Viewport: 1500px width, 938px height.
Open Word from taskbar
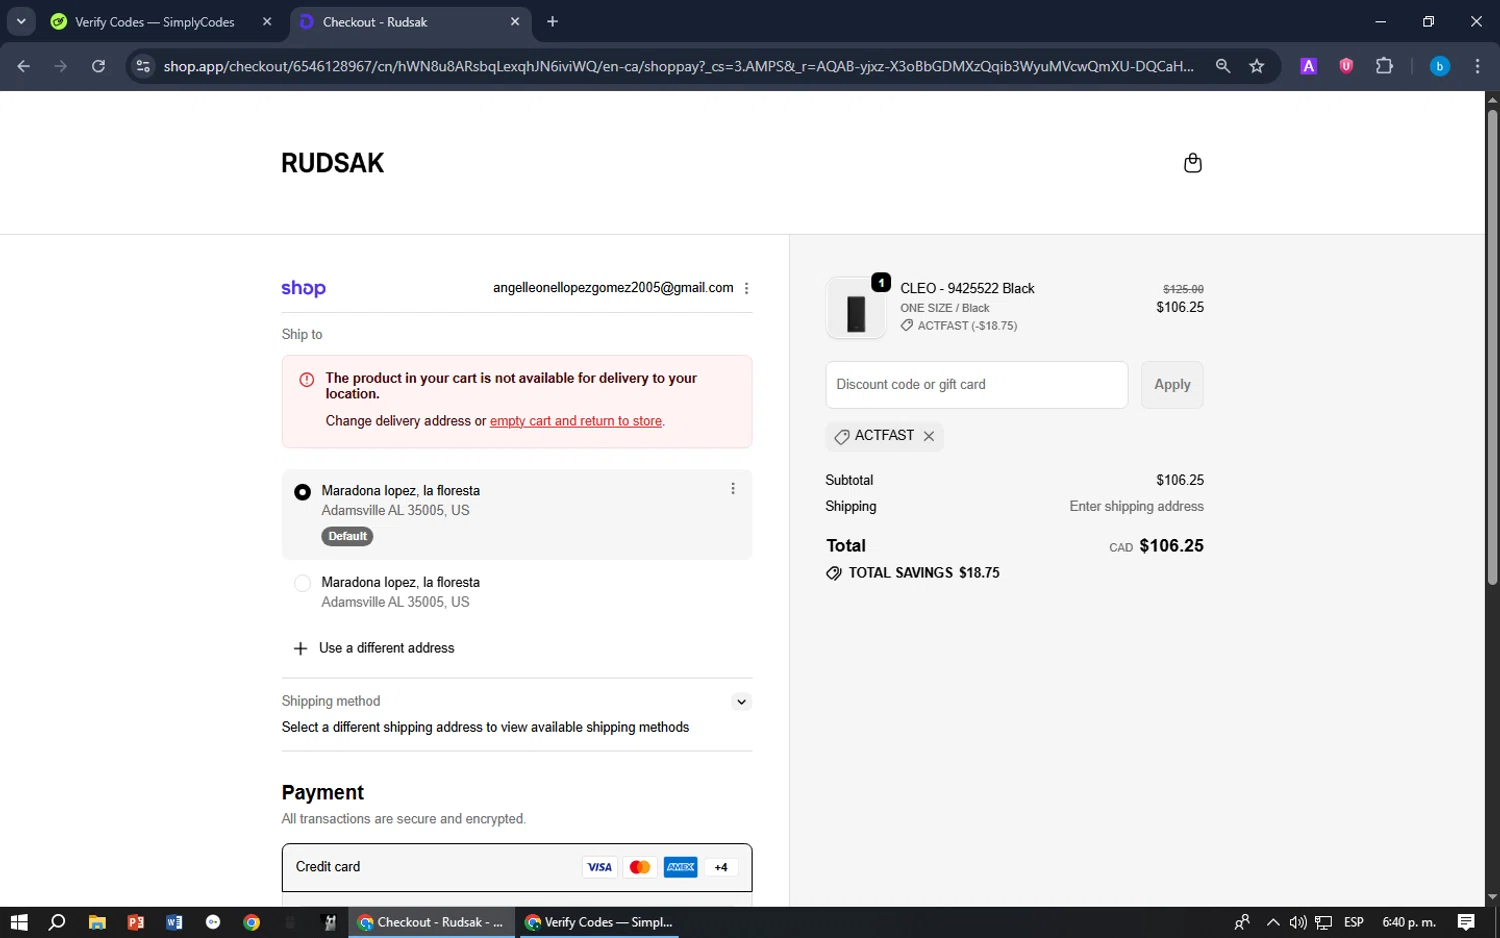pyautogui.click(x=174, y=922)
